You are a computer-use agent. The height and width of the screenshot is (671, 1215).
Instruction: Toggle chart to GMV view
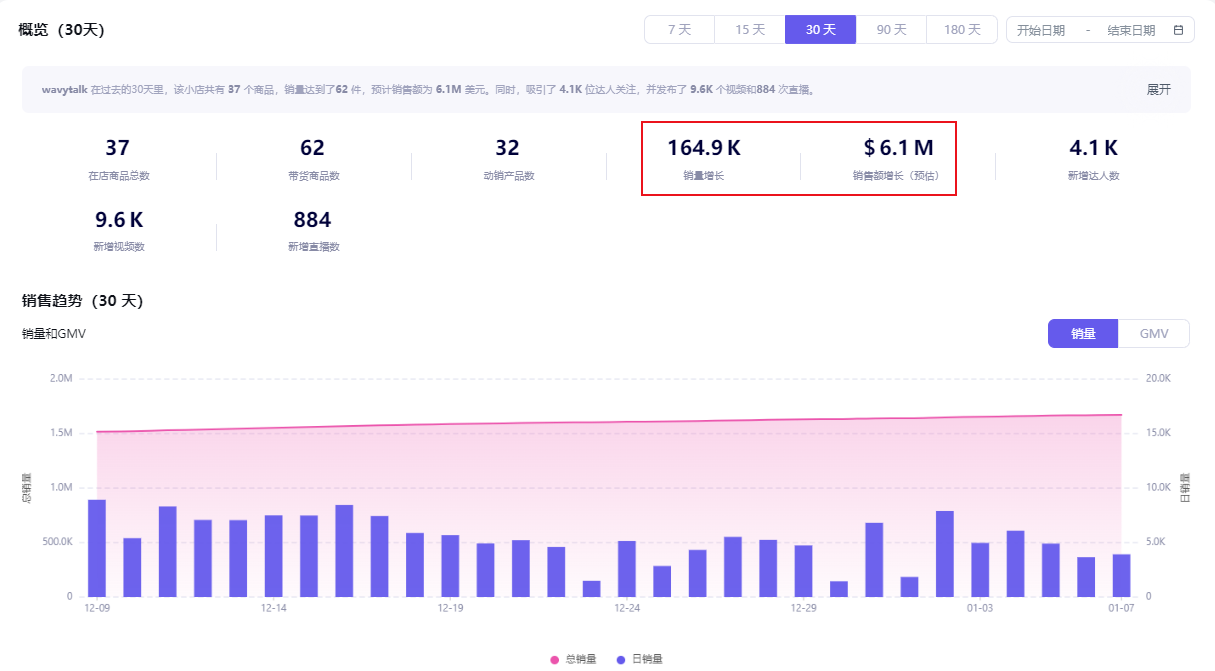pyautogui.click(x=1154, y=334)
